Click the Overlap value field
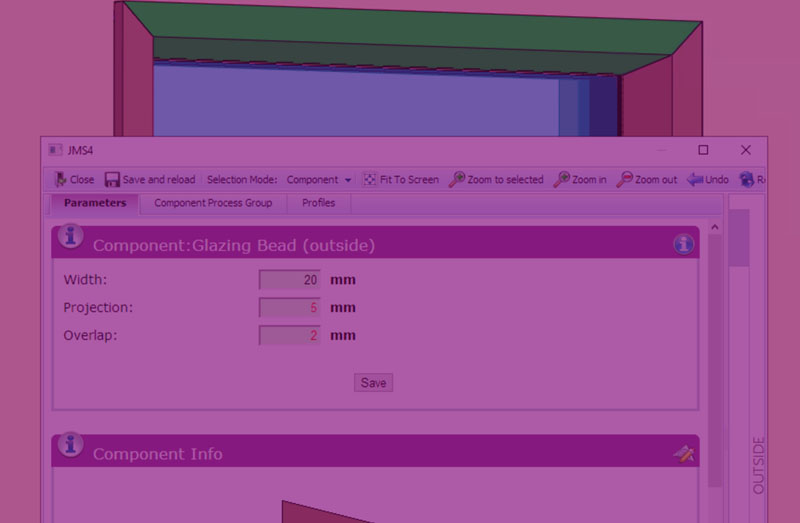 click(290, 336)
